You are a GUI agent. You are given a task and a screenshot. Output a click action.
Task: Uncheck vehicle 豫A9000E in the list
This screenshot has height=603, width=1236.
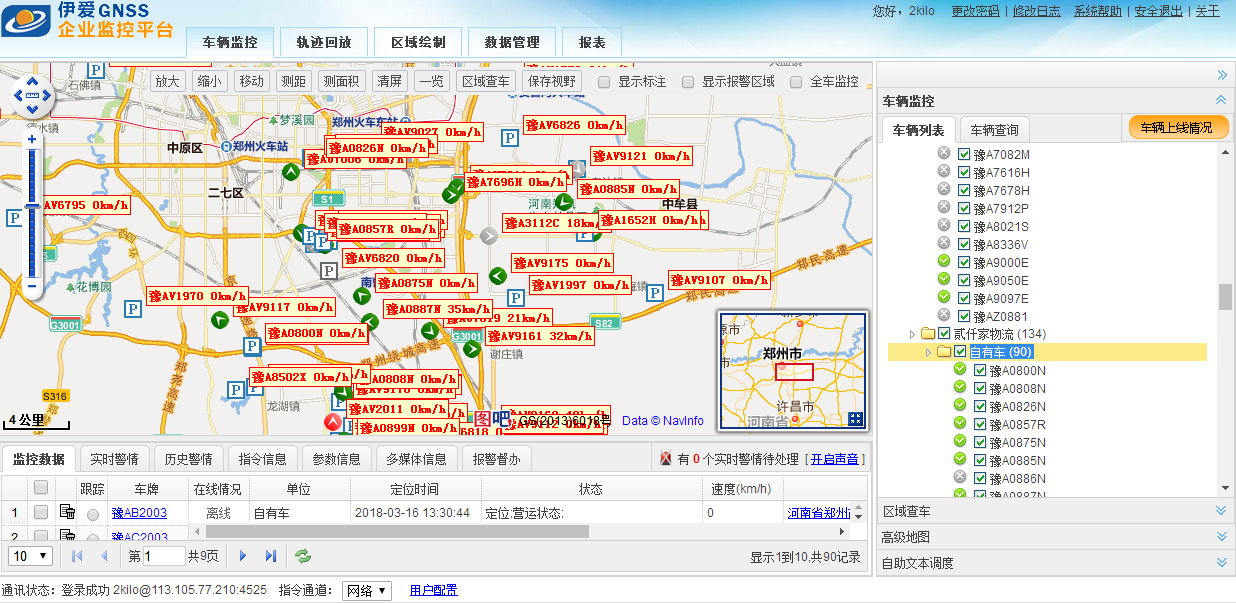pos(964,263)
